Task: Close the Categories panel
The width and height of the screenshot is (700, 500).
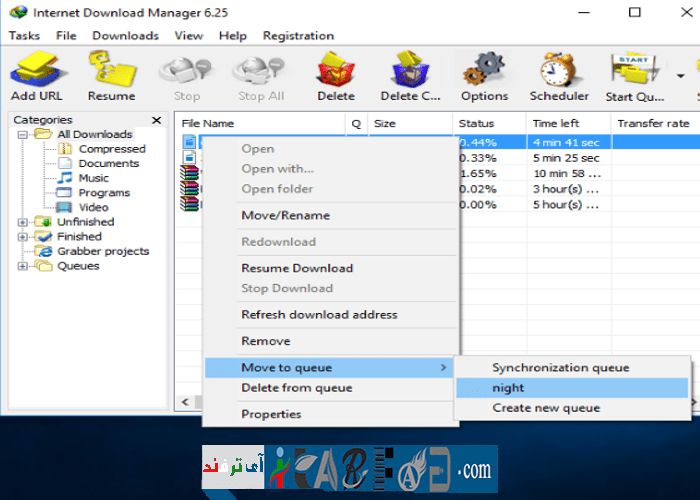Action: (156, 120)
